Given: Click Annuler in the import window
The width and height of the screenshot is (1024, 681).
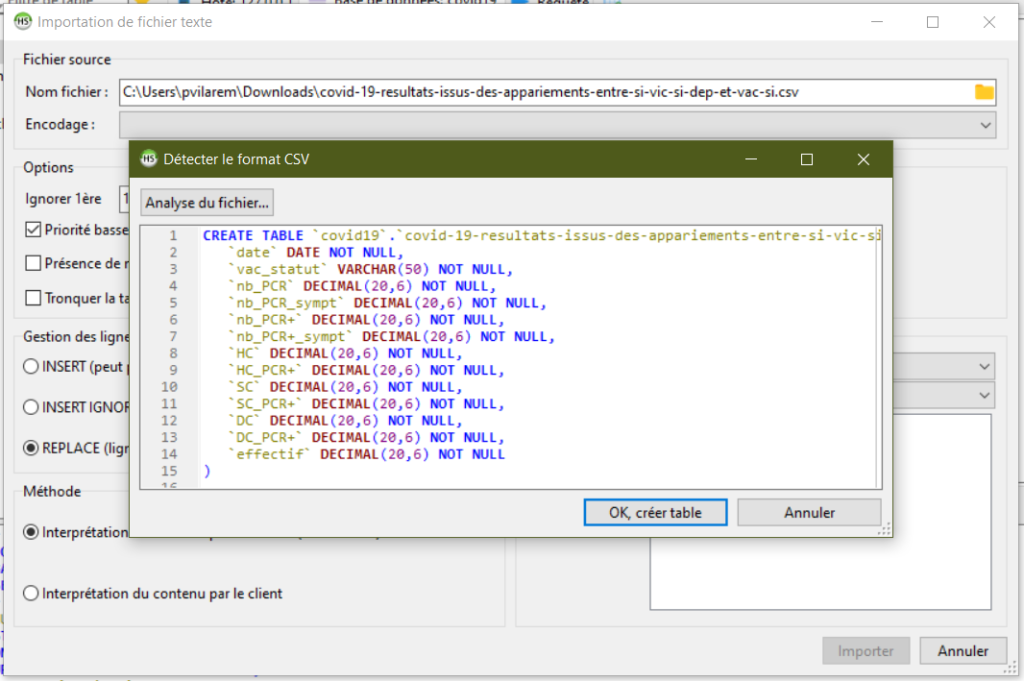Looking at the screenshot, I should 963,650.
